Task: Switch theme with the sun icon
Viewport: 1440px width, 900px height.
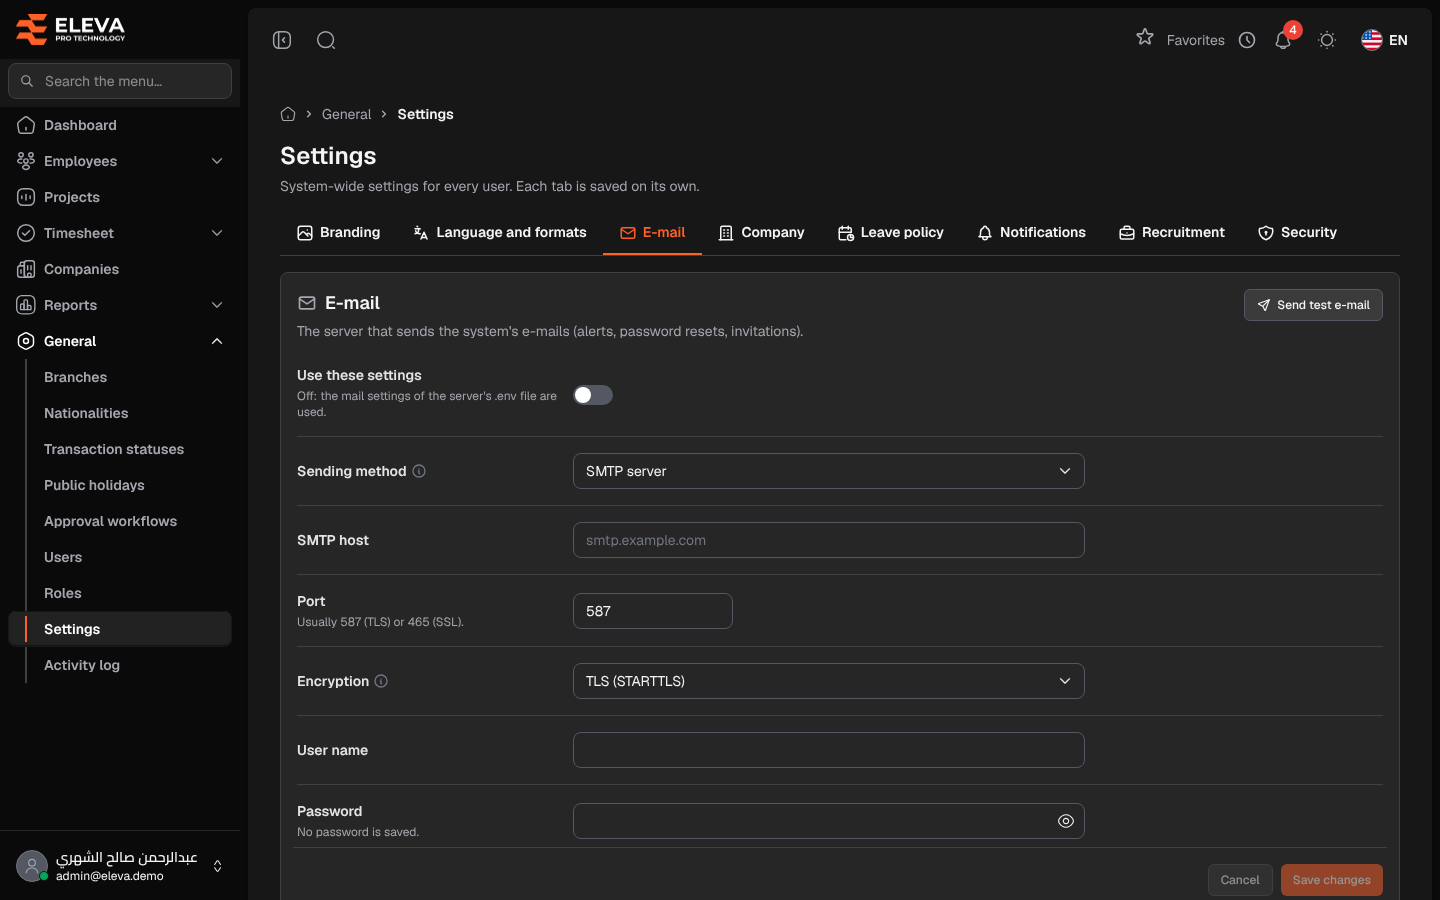Action: coord(1327,40)
